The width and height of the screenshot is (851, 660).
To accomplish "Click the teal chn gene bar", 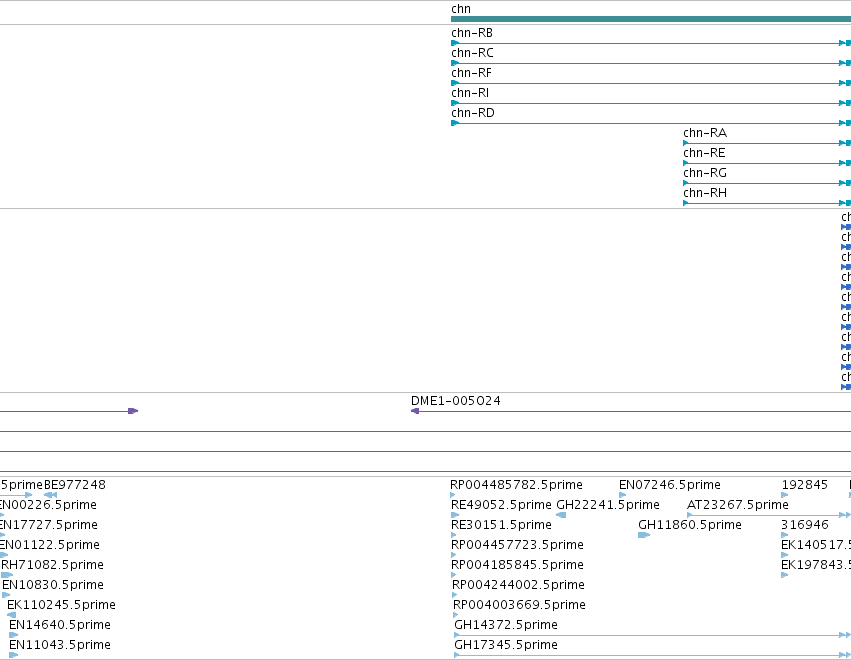I will click(651, 19).
